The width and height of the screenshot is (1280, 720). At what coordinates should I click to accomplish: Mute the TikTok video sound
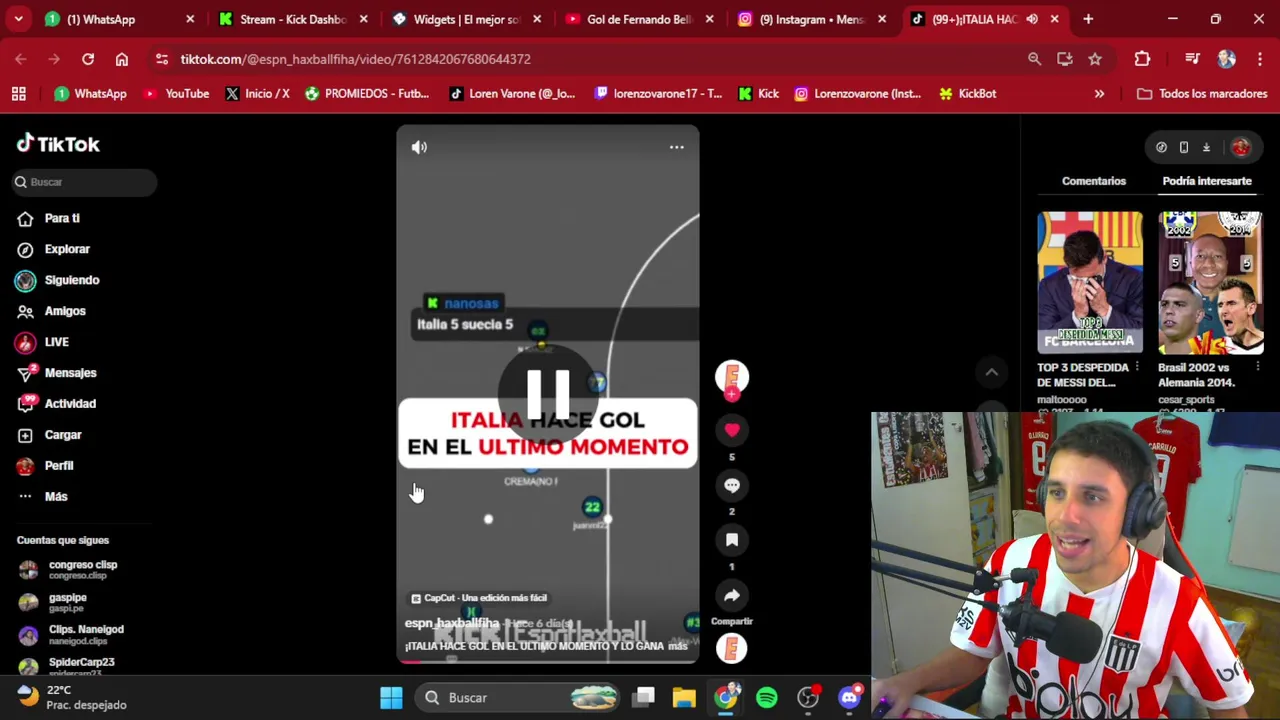[x=419, y=147]
